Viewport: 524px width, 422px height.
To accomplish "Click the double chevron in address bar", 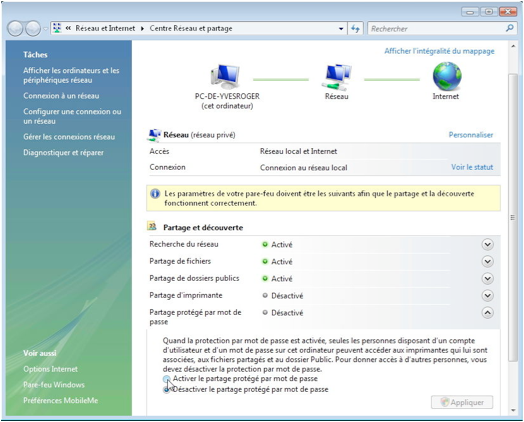I will [x=68, y=28].
